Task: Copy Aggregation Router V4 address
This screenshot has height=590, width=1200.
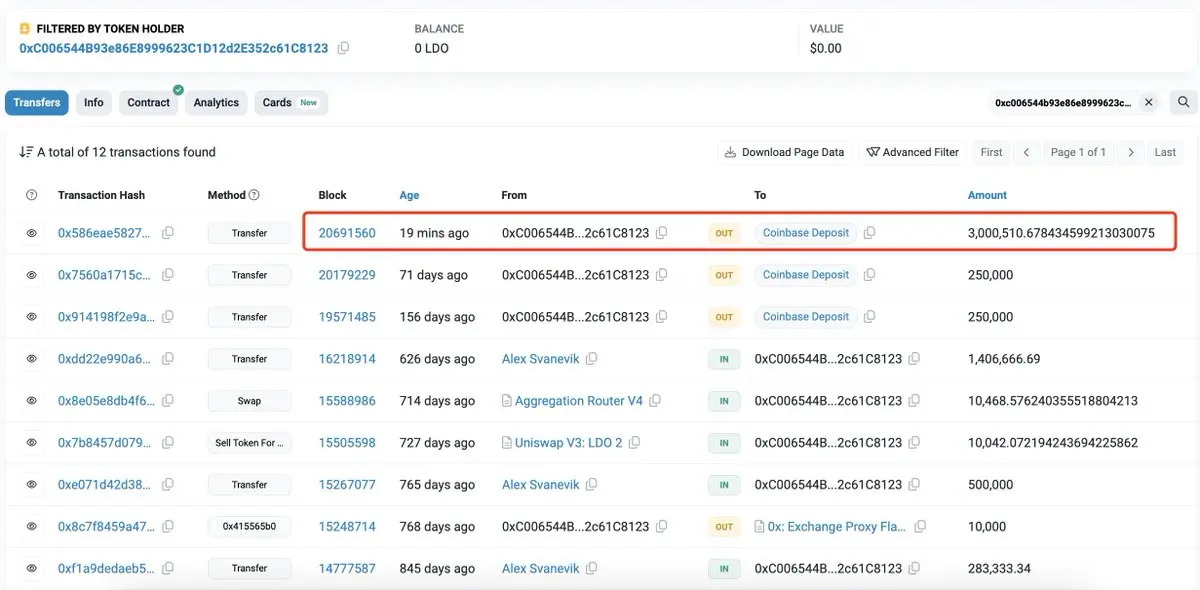Action: [x=655, y=401]
